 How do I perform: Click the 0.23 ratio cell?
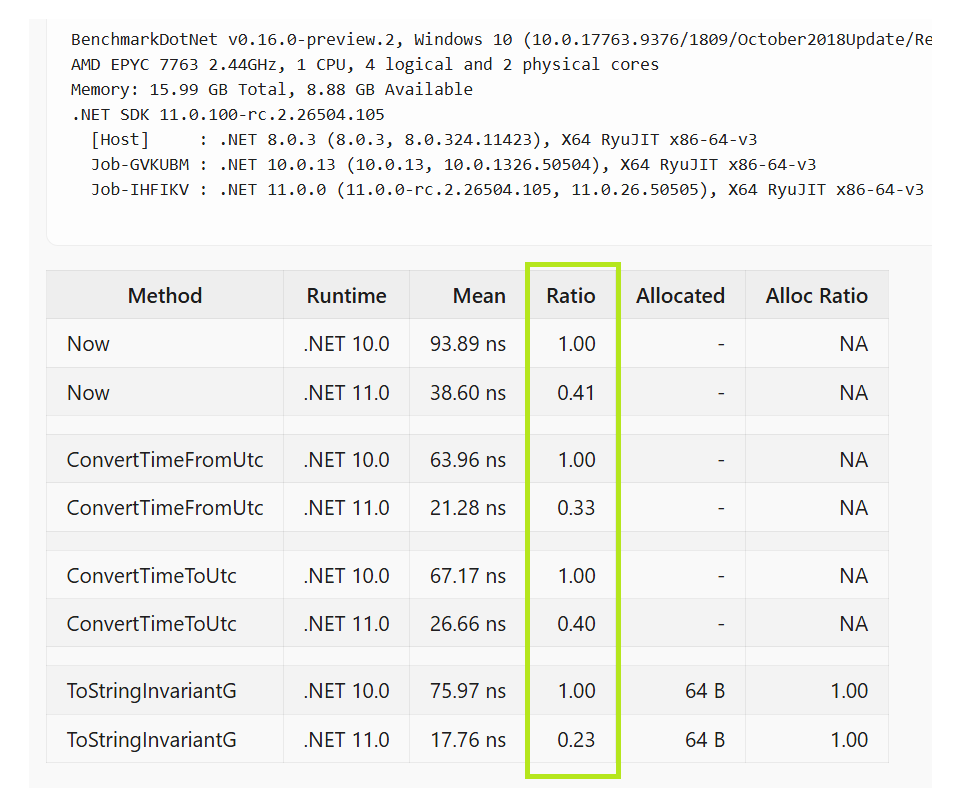[576, 739]
